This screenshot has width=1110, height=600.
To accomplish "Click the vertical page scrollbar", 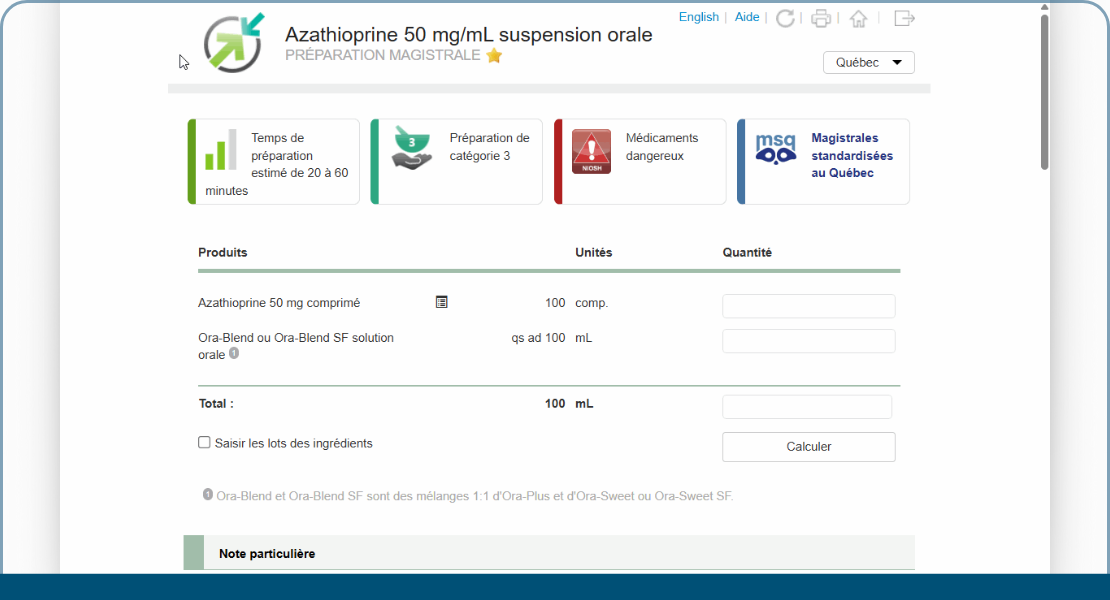I will [1044, 90].
